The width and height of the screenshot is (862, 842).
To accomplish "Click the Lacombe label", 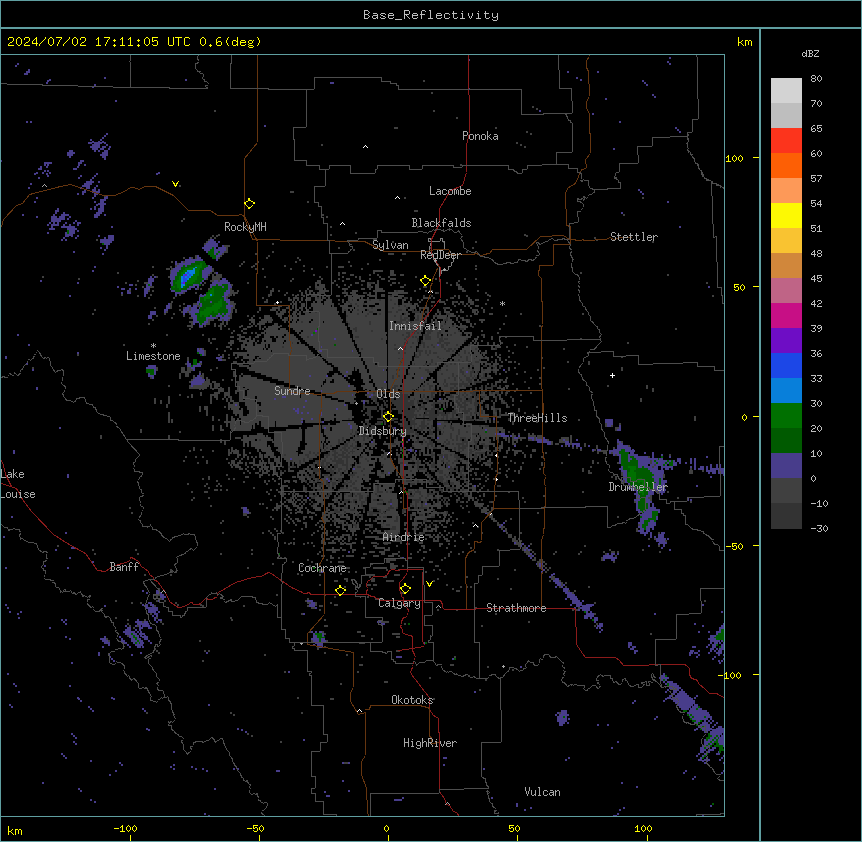I will 450,191.
